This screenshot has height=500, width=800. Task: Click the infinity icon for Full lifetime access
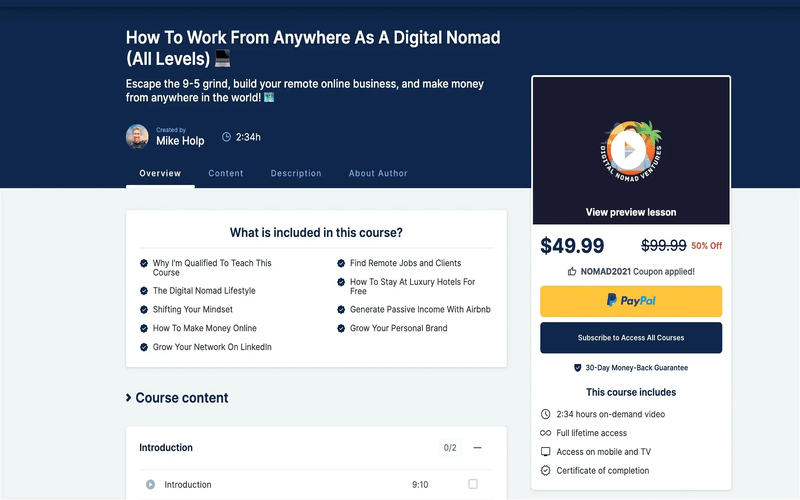pos(545,433)
